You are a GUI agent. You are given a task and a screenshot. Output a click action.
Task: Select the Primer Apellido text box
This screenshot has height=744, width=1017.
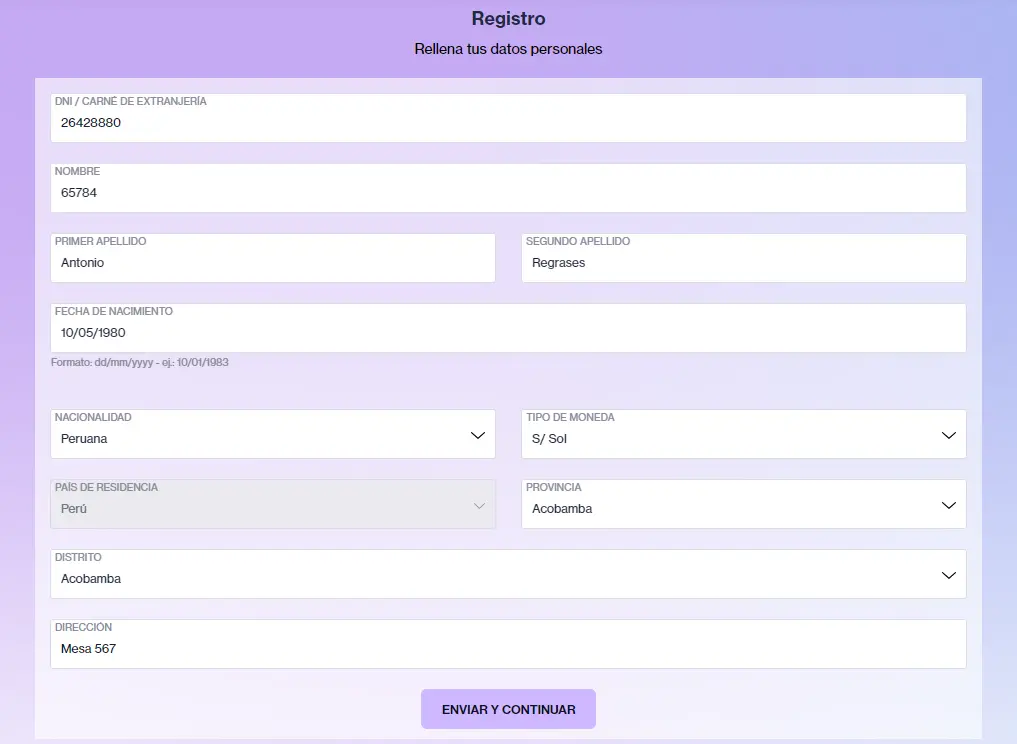tap(272, 262)
